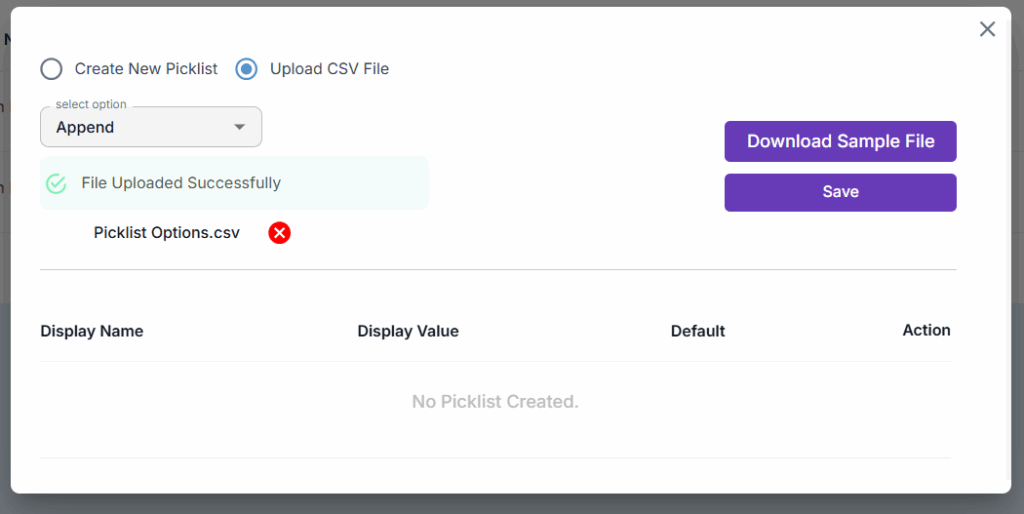Click the Display Value column header
The width and height of the screenshot is (1024, 514).
[x=408, y=331]
